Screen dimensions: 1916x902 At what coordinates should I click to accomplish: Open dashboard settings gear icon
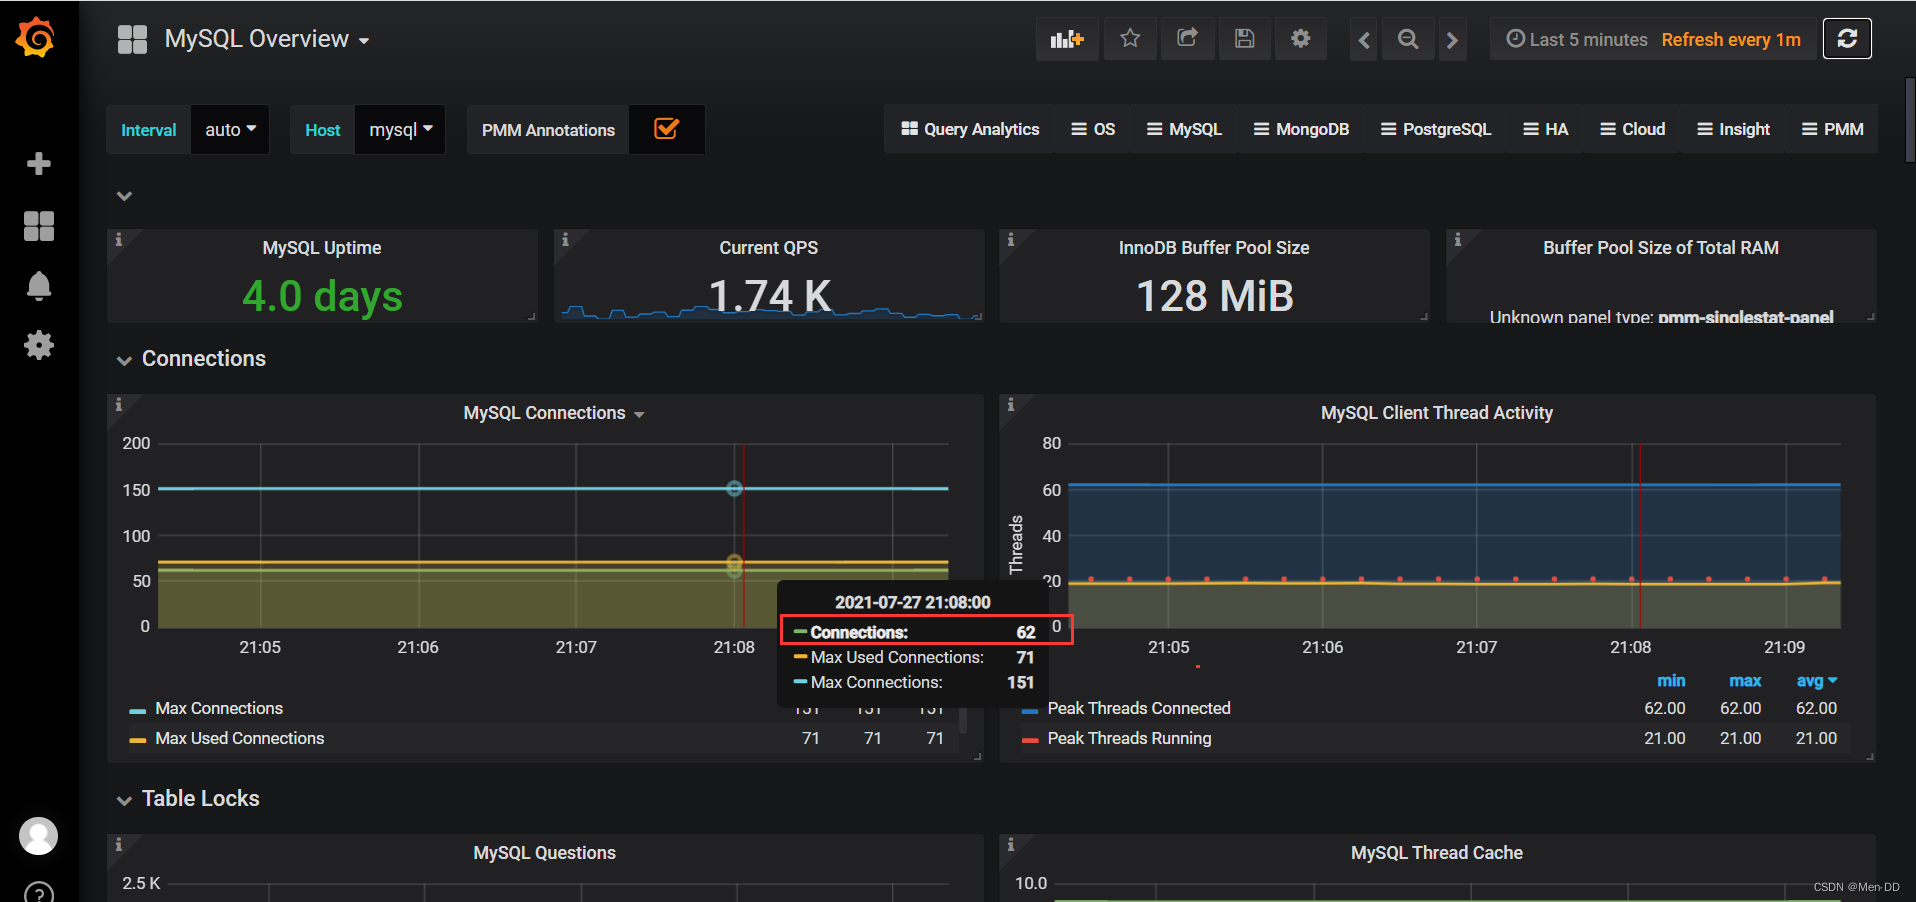1300,39
